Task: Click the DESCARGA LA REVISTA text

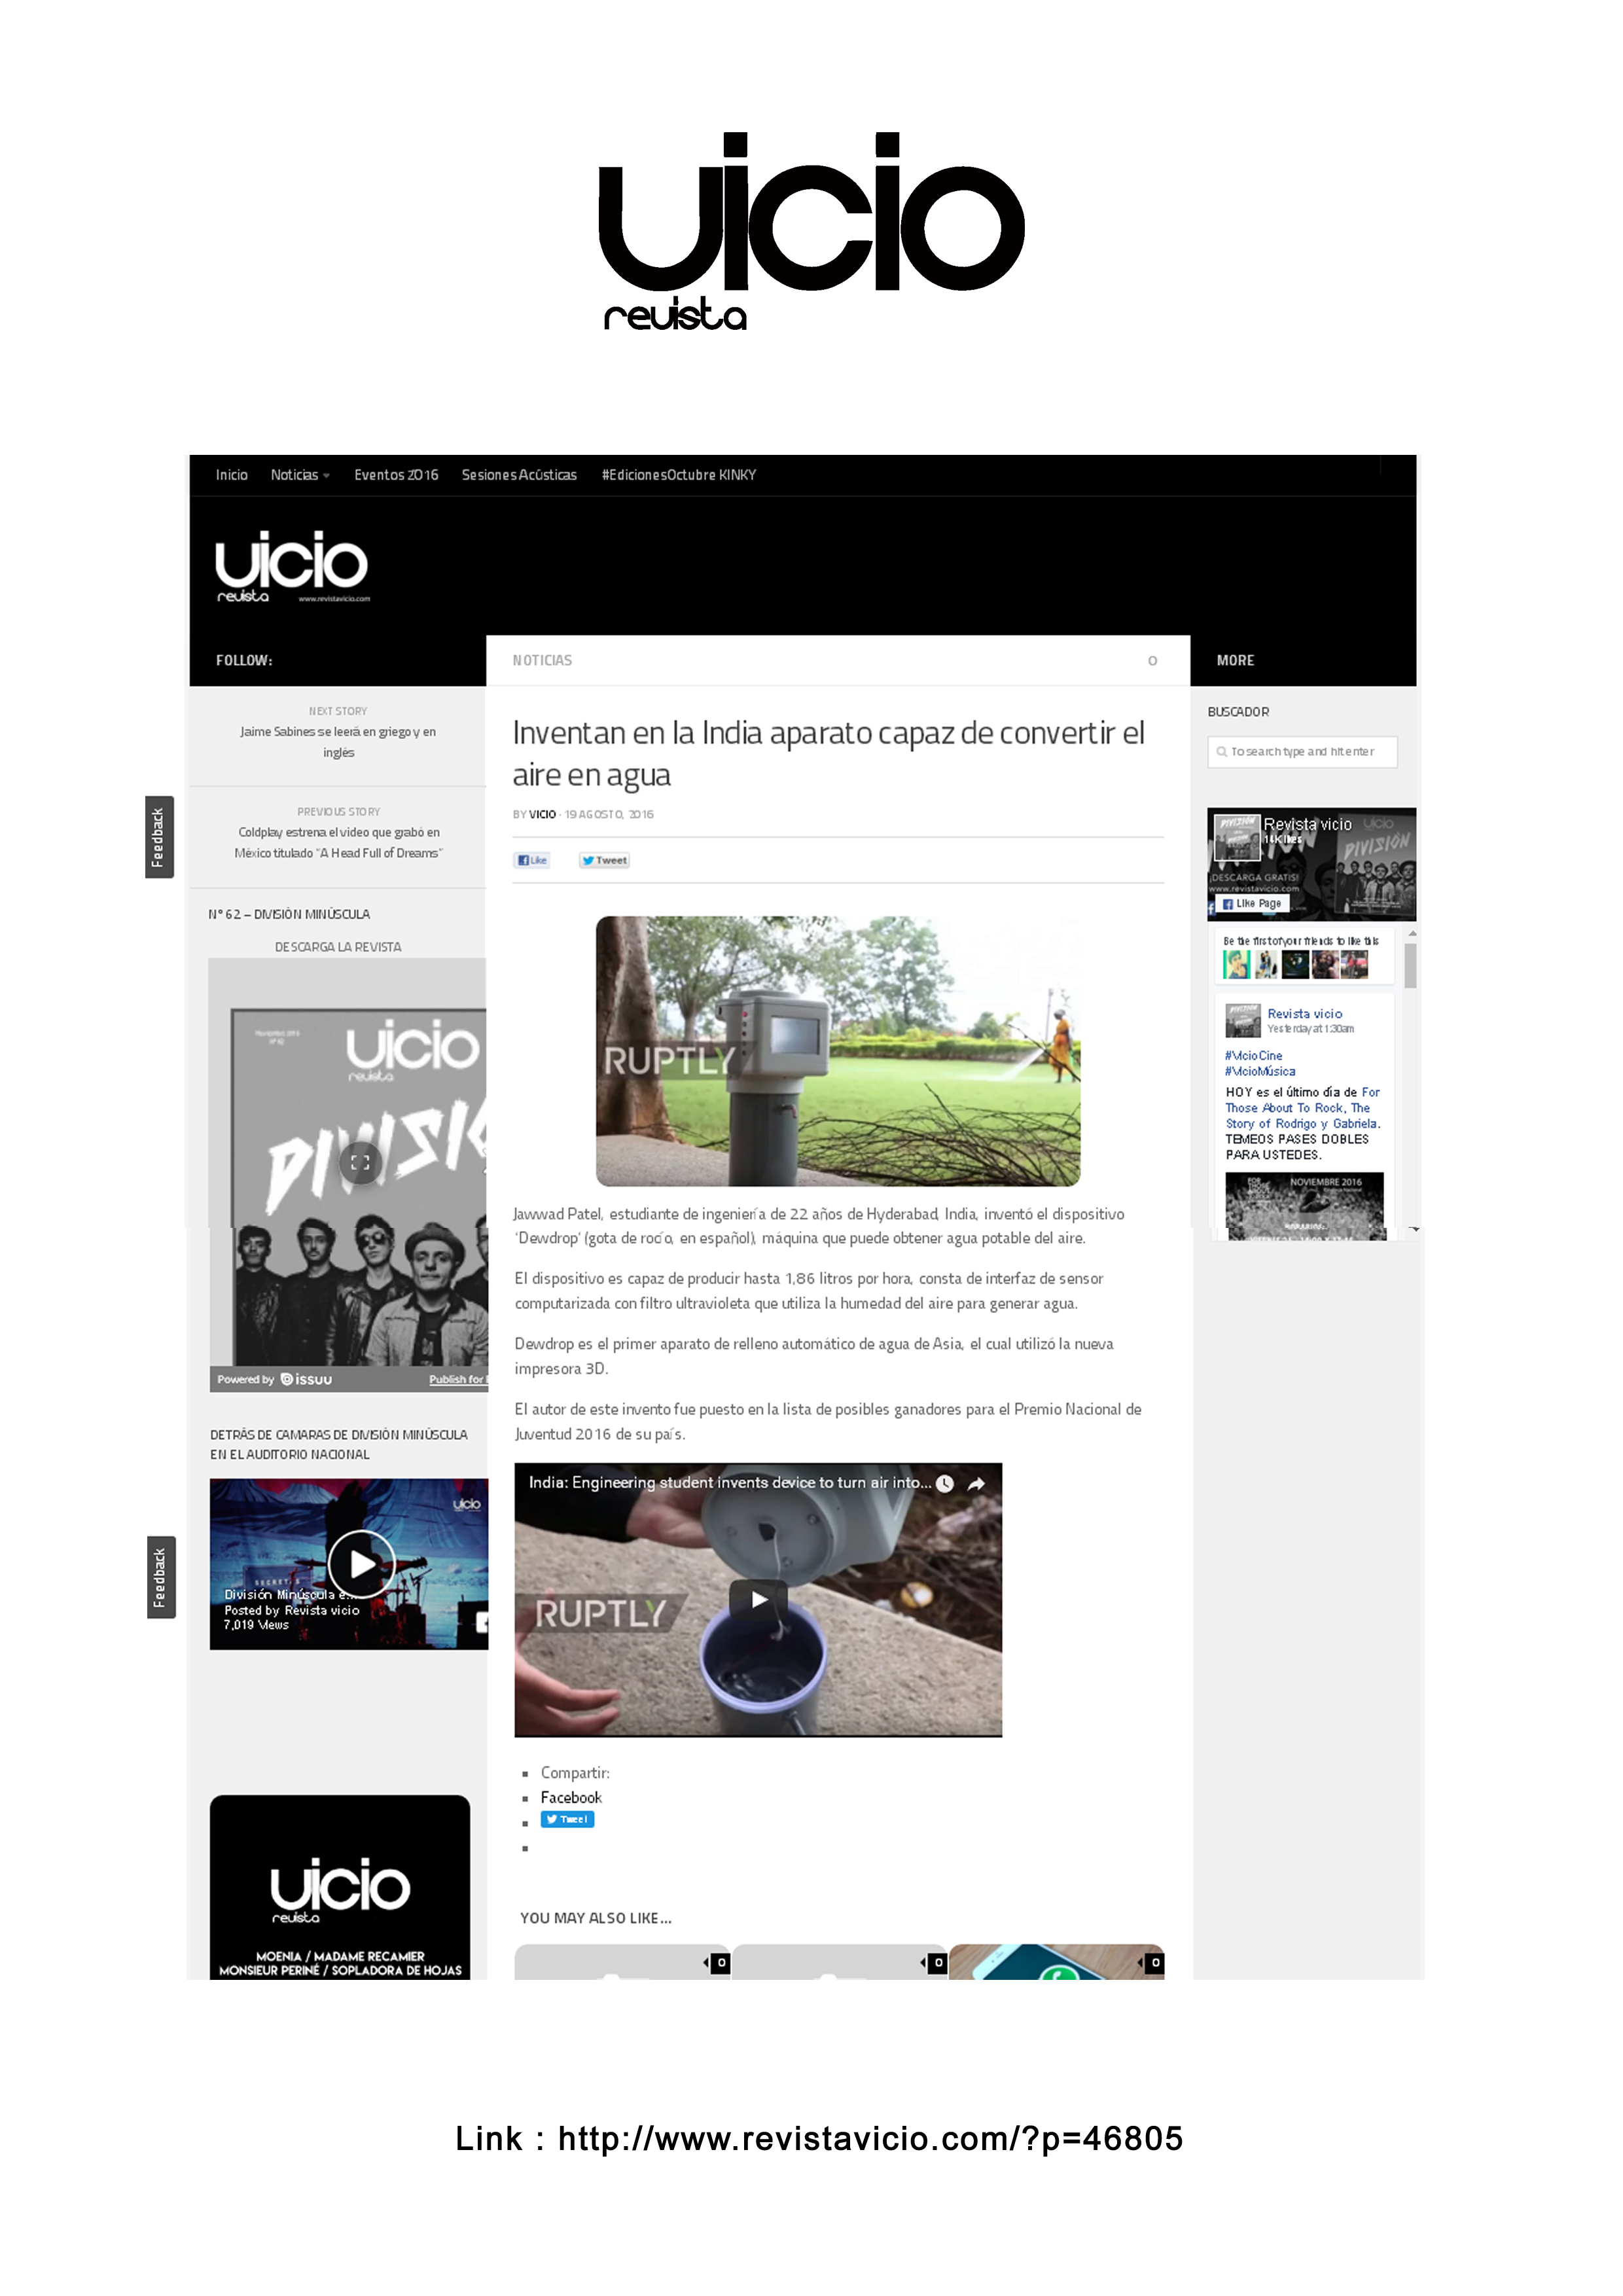Action: pyautogui.click(x=338, y=947)
